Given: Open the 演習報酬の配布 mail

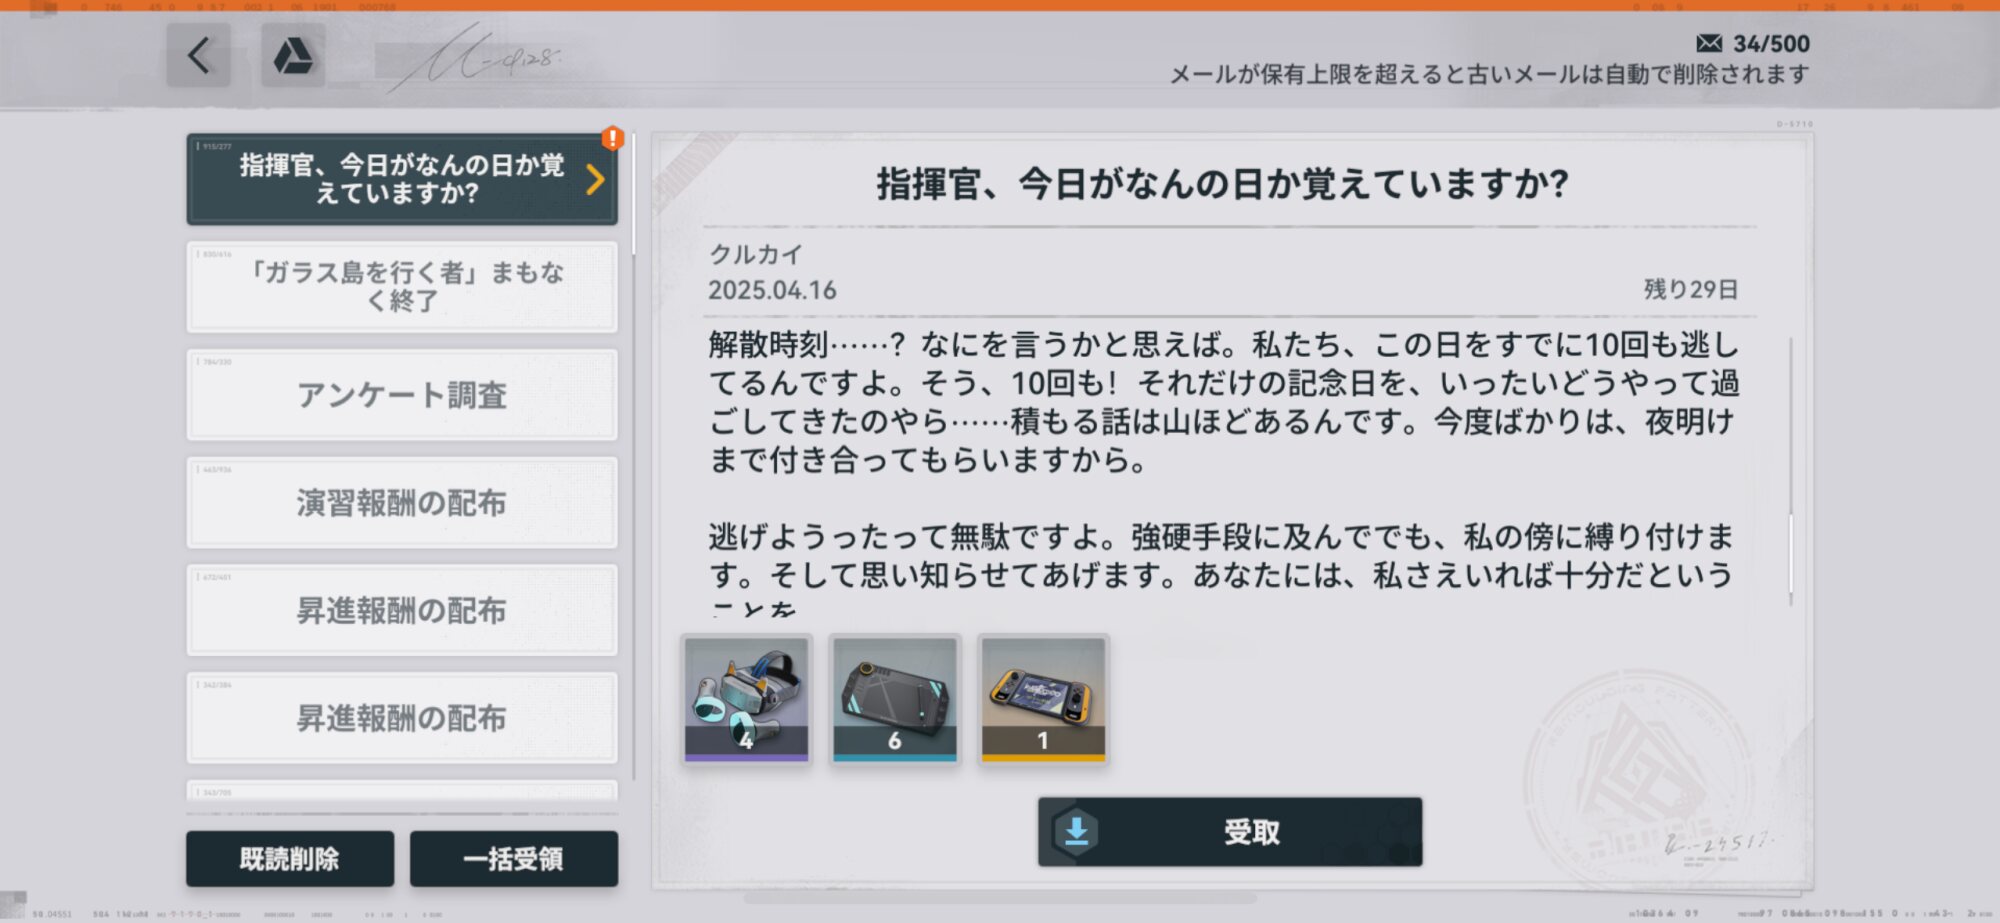Looking at the screenshot, I should coord(402,503).
